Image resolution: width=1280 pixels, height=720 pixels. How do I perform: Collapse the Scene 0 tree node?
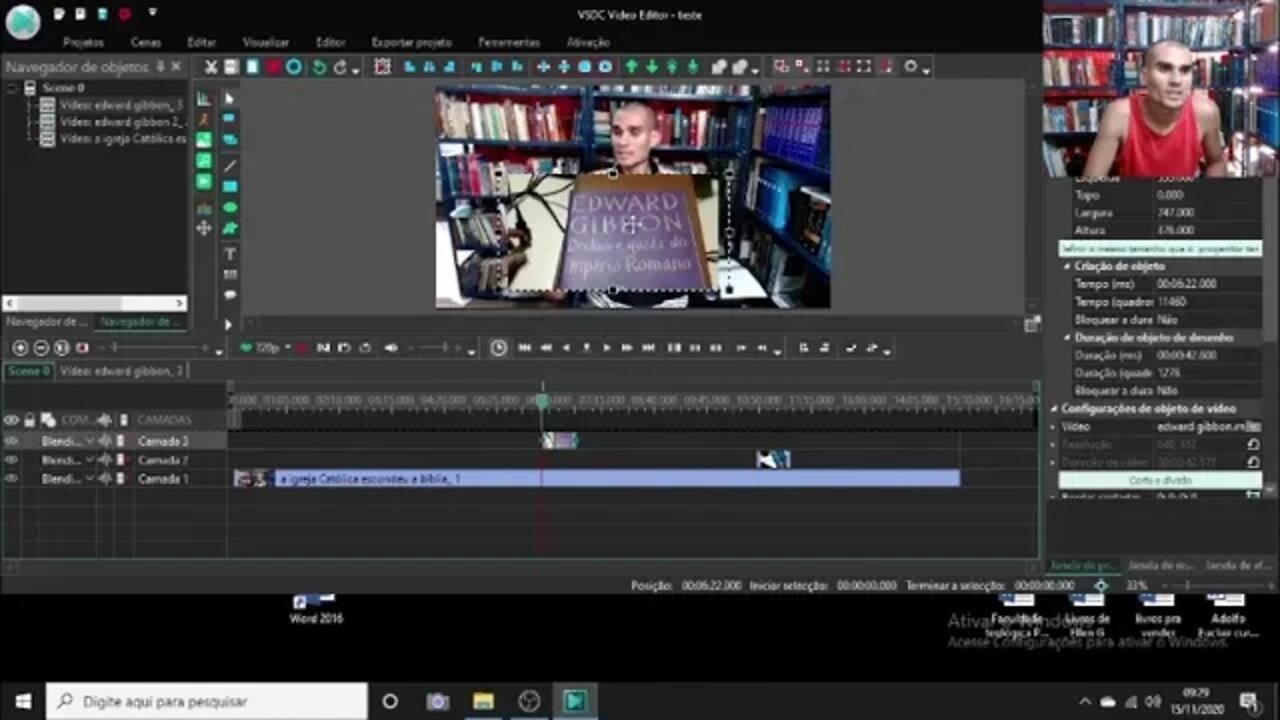pos(11,88)
